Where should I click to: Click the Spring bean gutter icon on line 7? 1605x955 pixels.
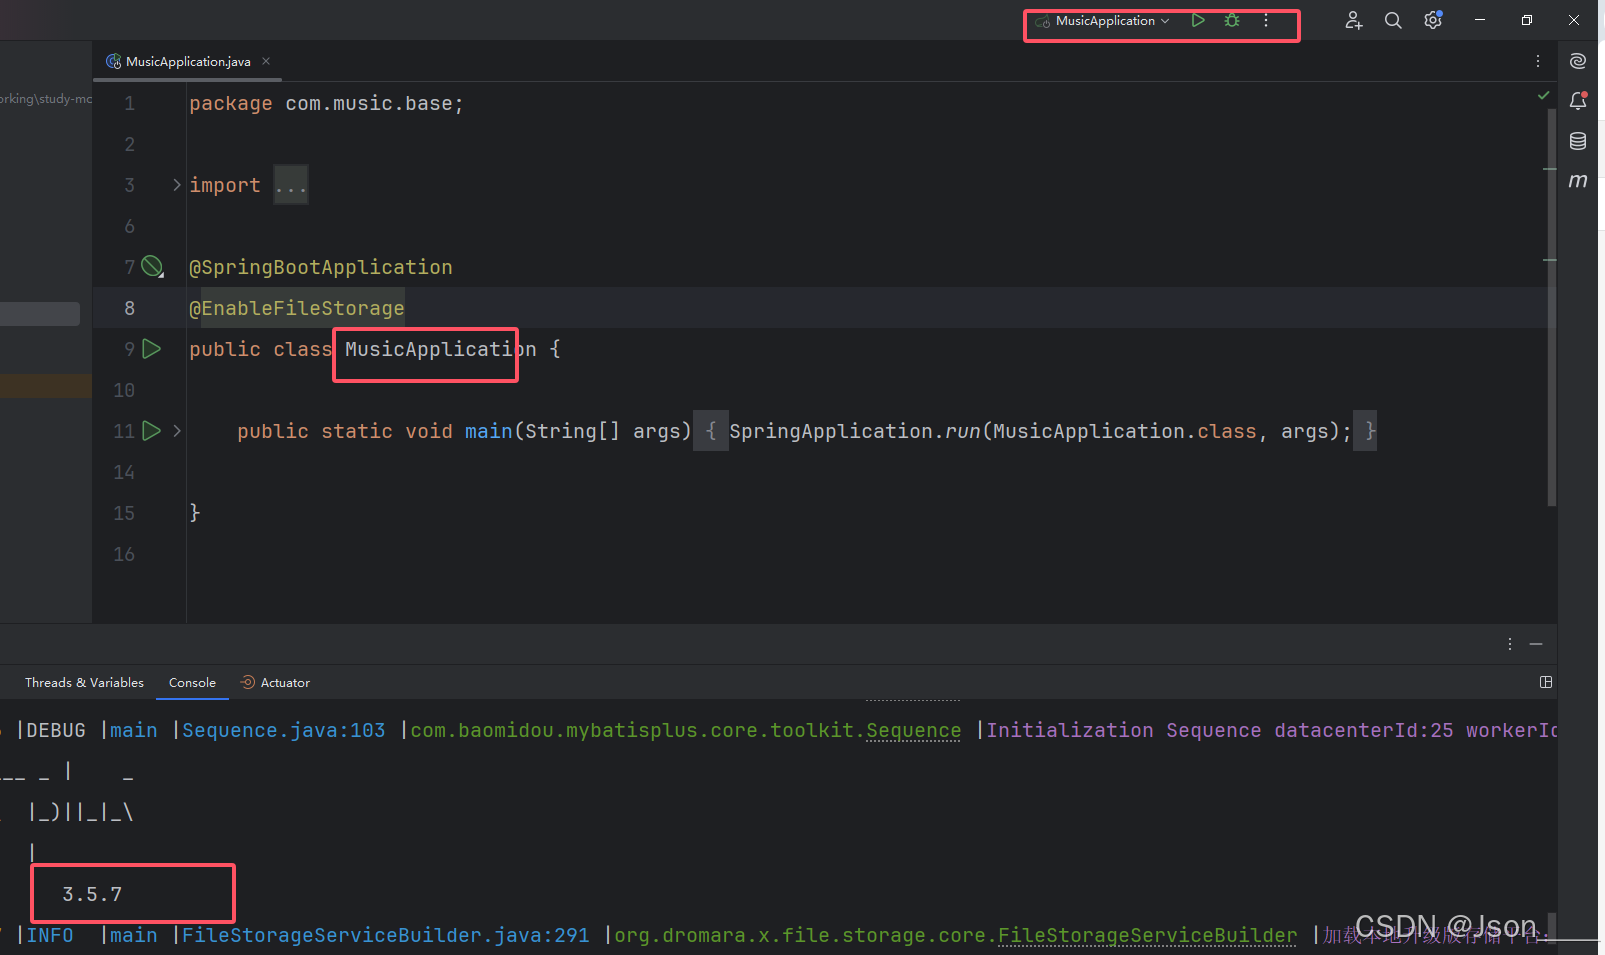(x=152, y=266)
